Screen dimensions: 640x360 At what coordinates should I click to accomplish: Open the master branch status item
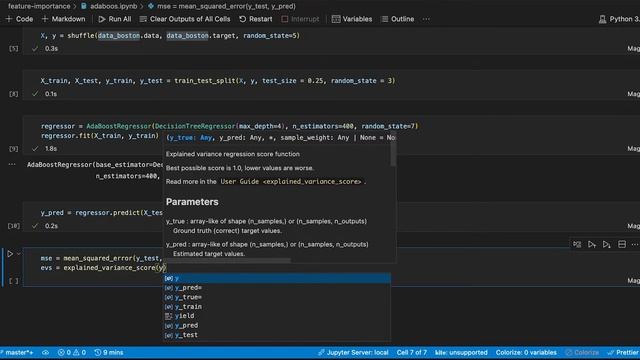click(x=17, y=353)
